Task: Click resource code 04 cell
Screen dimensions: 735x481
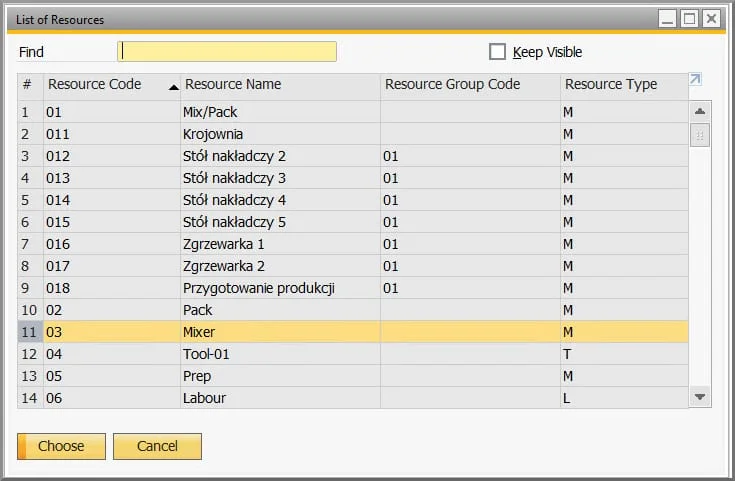Action: click(112, 354)
